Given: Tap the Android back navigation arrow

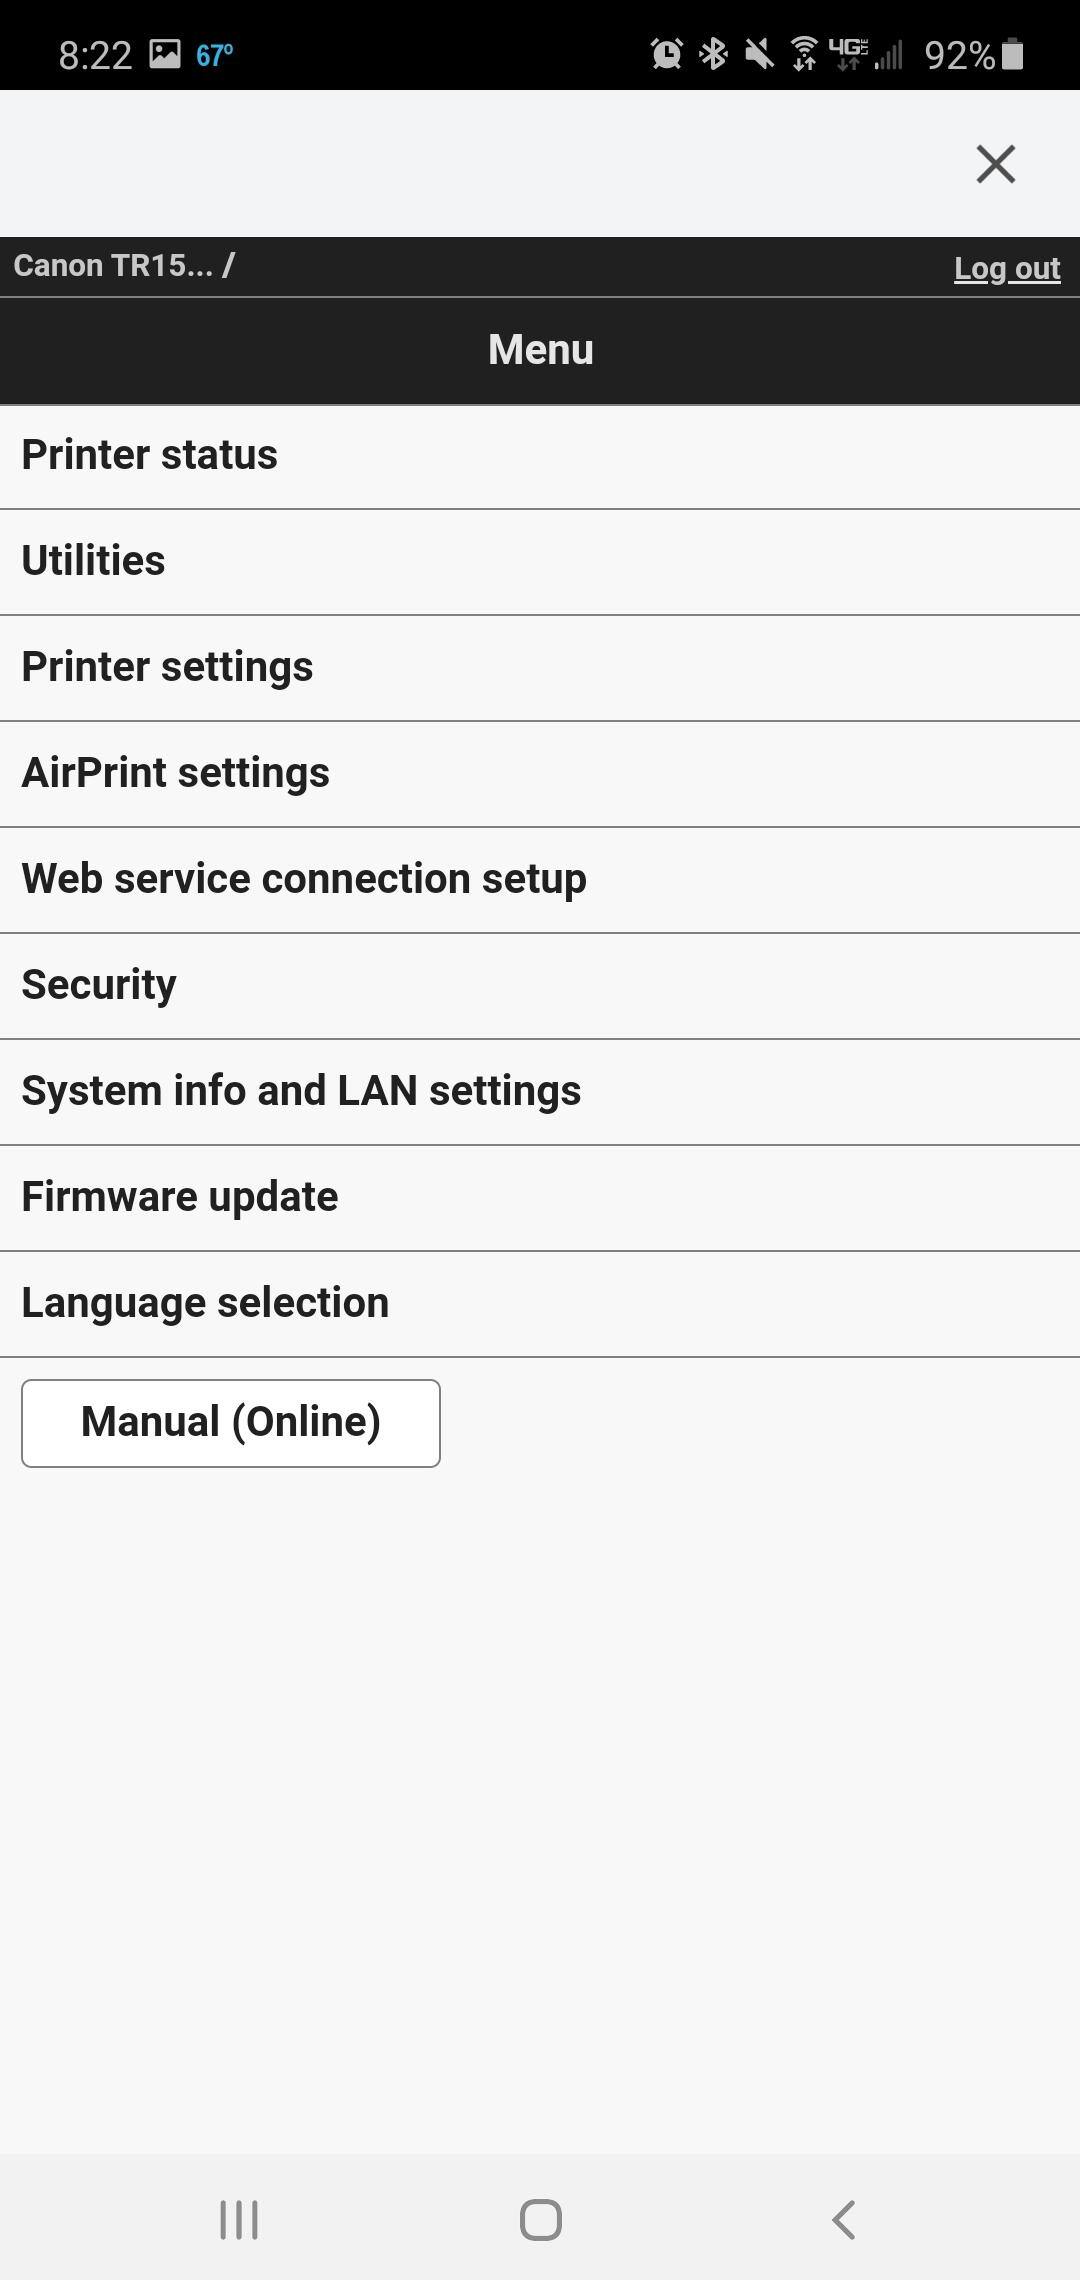Looking at the screenshot, I should 843,2219.
